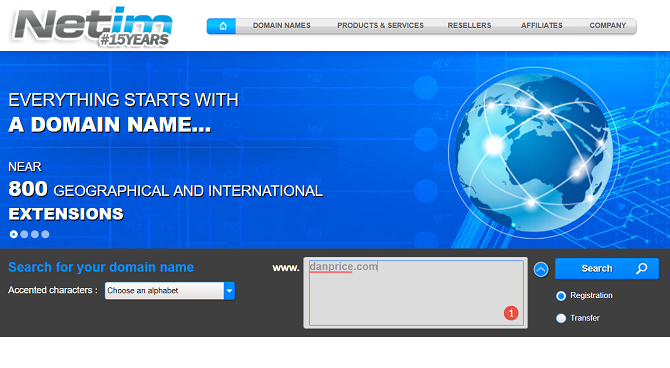Select the 'A DOMAIN NAME...' banner headline

pyautogui.click(x=110, y=125)
